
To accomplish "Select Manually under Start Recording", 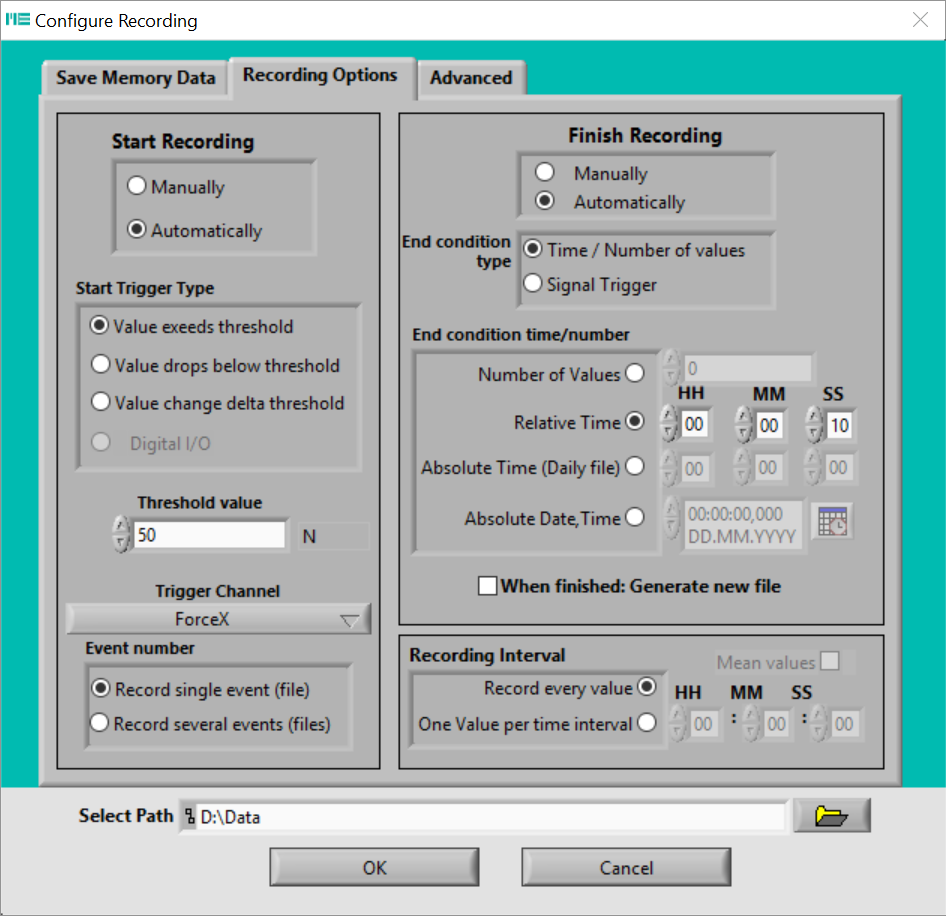I will 137,187.
